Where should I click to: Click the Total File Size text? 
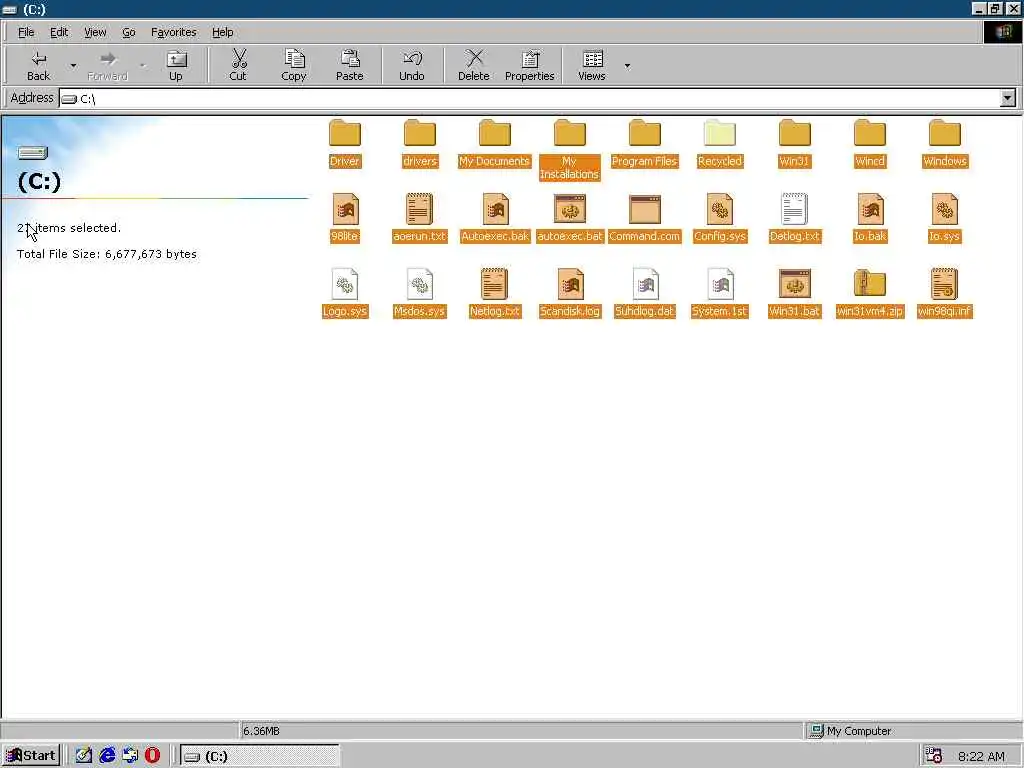pyautogui.click(x=106, y=254)
